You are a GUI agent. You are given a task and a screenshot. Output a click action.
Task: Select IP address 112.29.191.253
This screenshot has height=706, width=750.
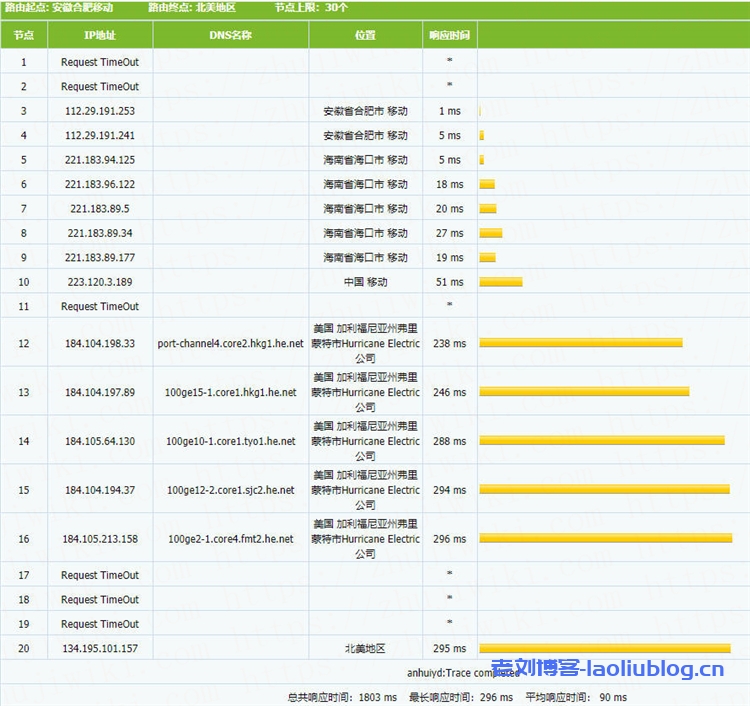[100, 111]
